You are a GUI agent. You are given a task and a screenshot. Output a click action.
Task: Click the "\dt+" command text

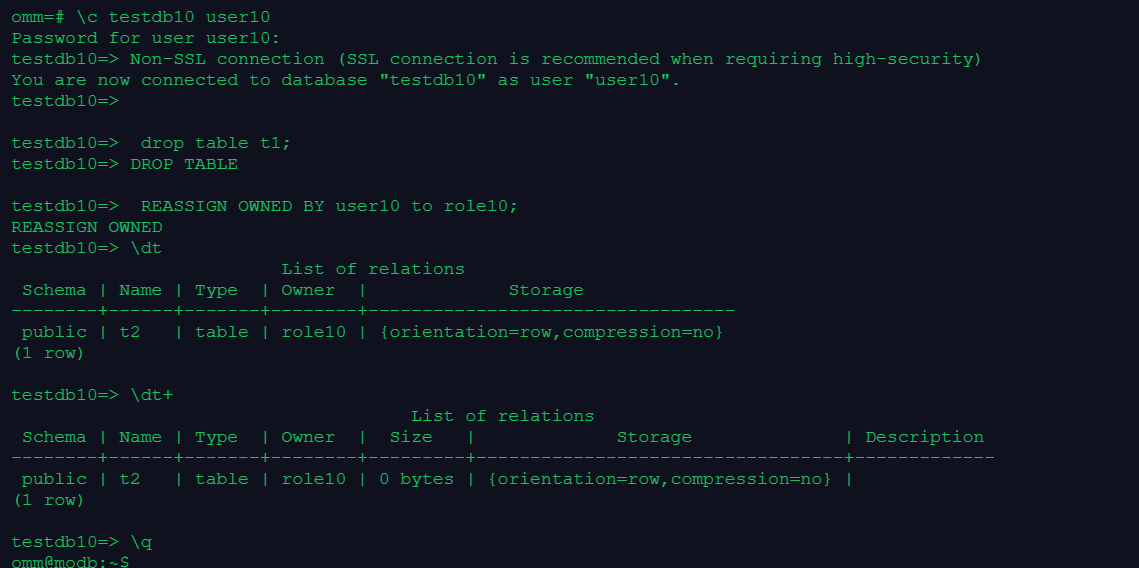151,395
